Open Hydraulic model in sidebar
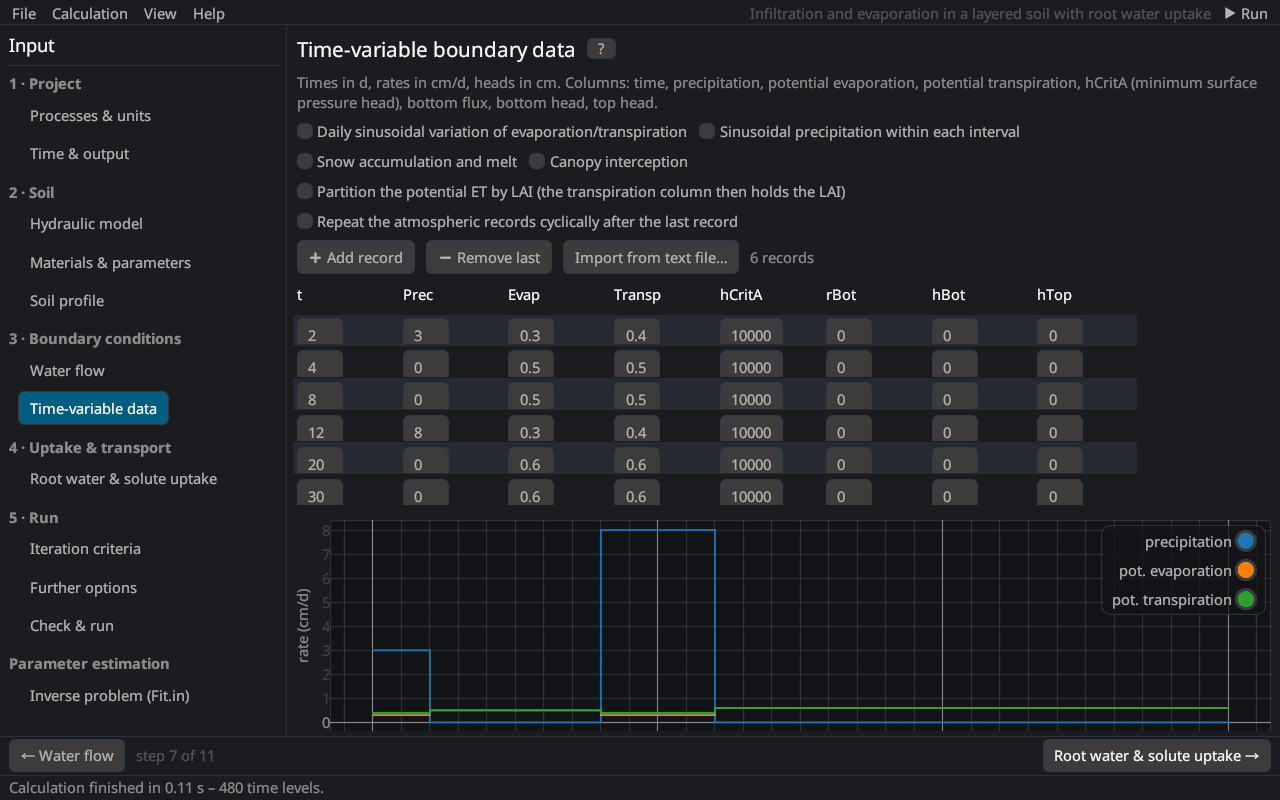Screen dimensions: 1280x800 86,224
